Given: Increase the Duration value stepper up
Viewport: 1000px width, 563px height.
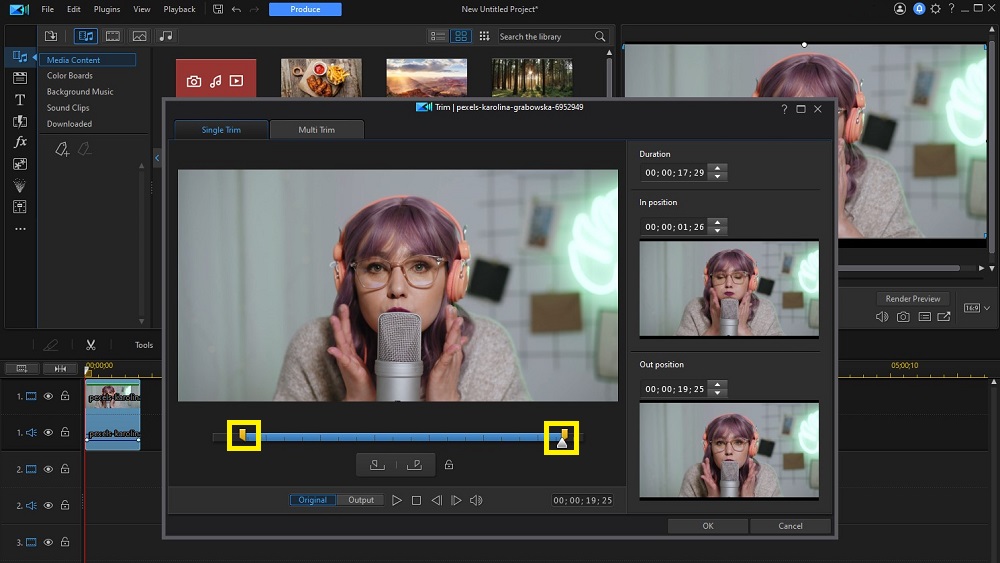Looking at the screenshot, I should click(717, 168).
